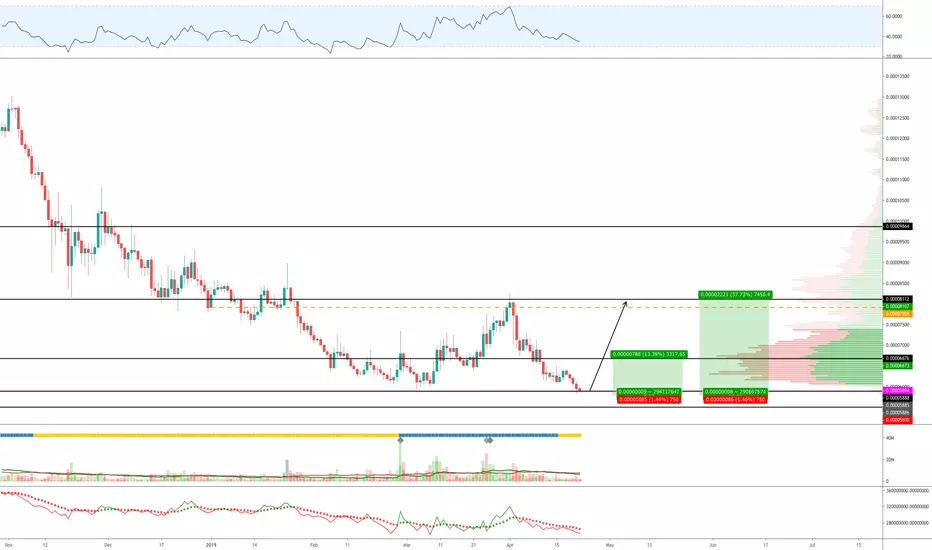Select the 294117647 position quantity label

point(648,392)
